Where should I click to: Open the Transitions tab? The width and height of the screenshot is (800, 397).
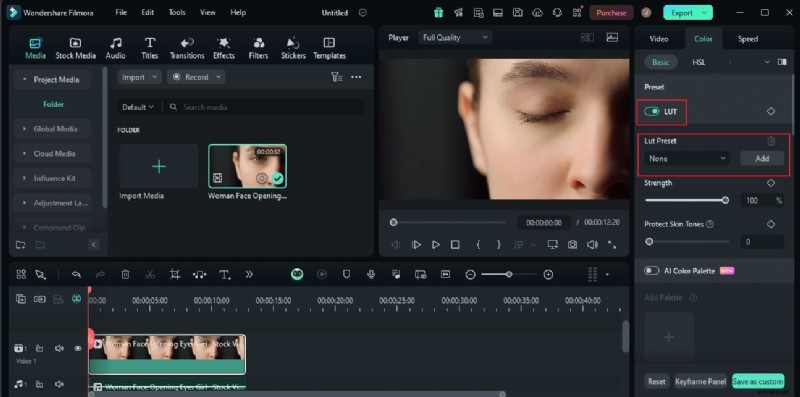point(187,48)
